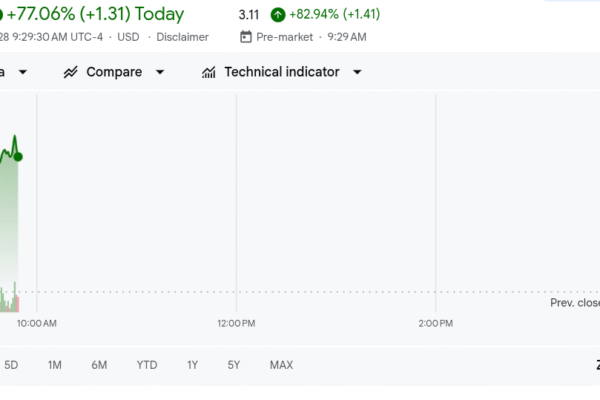Switch to the 5D range tab

tap(12, 365)
